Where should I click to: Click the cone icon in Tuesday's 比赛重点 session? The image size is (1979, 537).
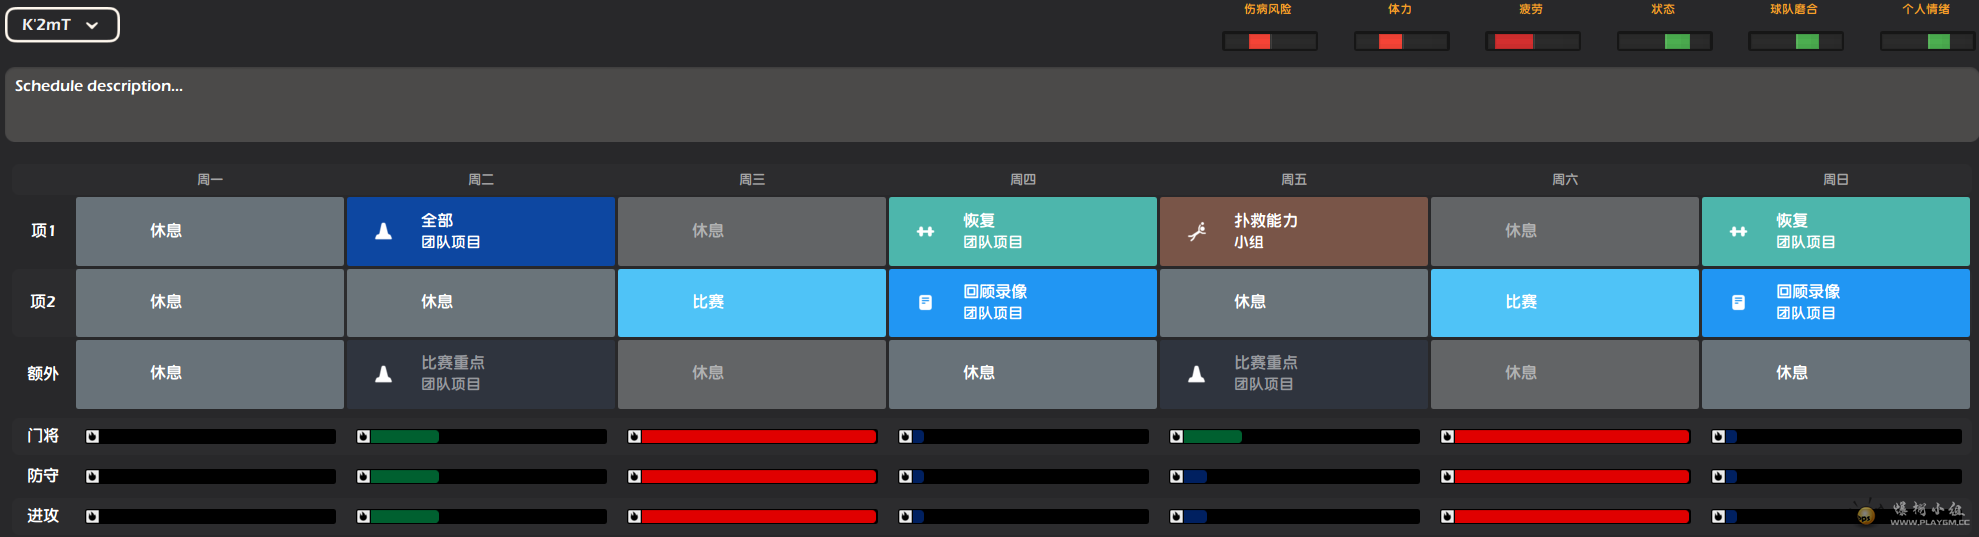(383, 374)
